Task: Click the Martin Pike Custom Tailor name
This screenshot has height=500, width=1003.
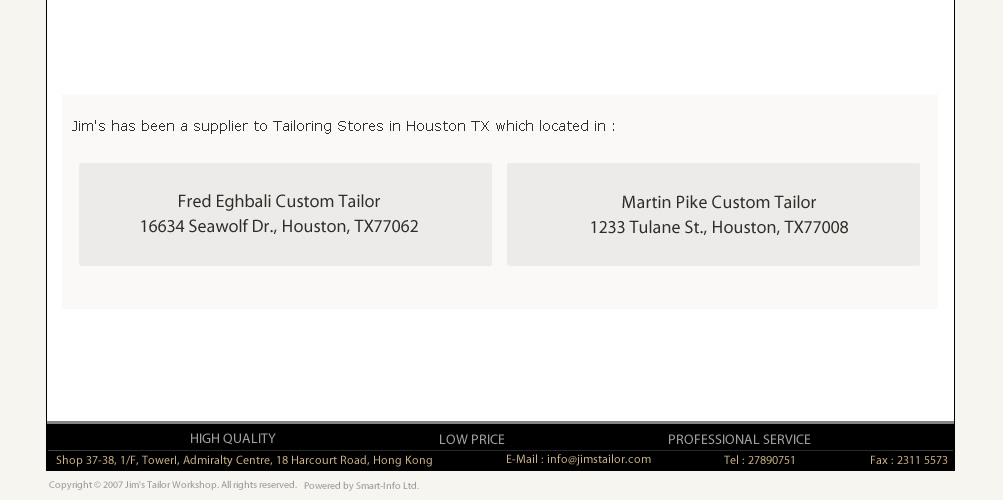Action: click(718, 203)
